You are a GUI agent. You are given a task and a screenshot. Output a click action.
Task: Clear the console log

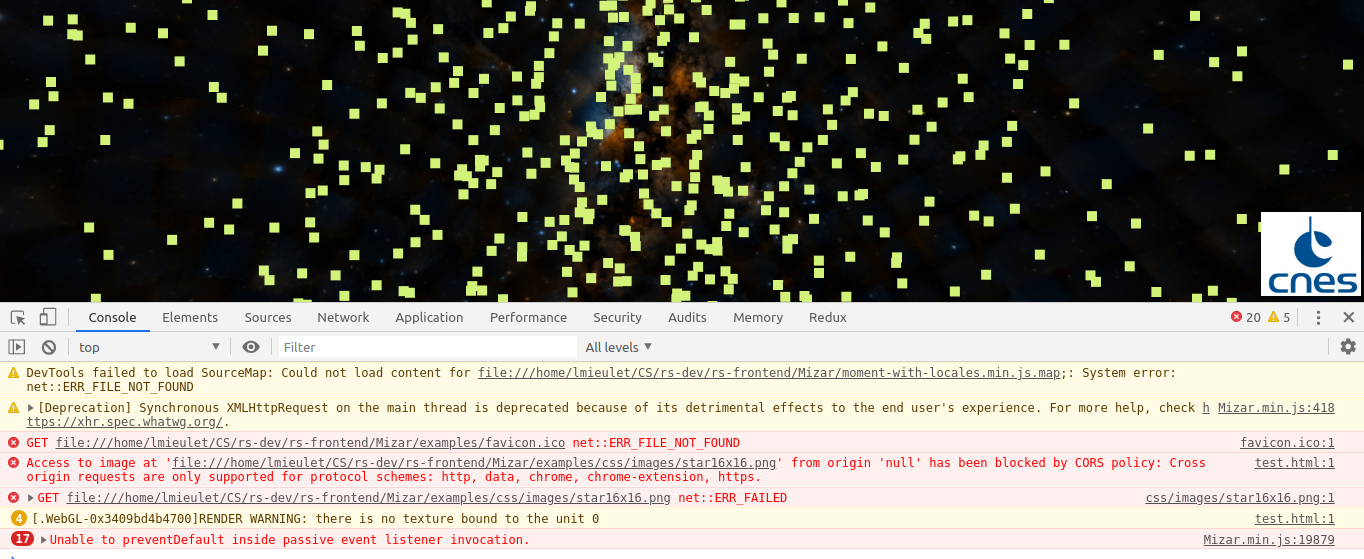coord(48,347)
